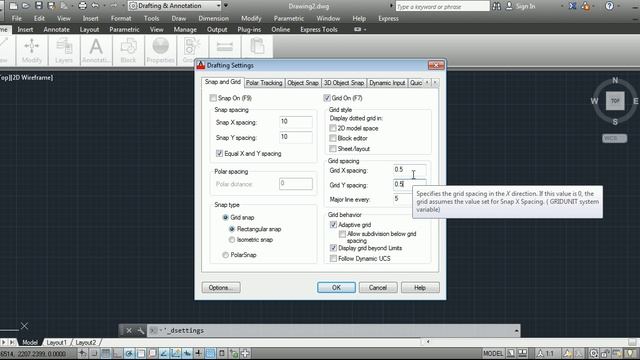The height and width of the screenshot is (360, 640).
Task: Click the Autodesk Exchange X icon
Action: coord(573,6)
